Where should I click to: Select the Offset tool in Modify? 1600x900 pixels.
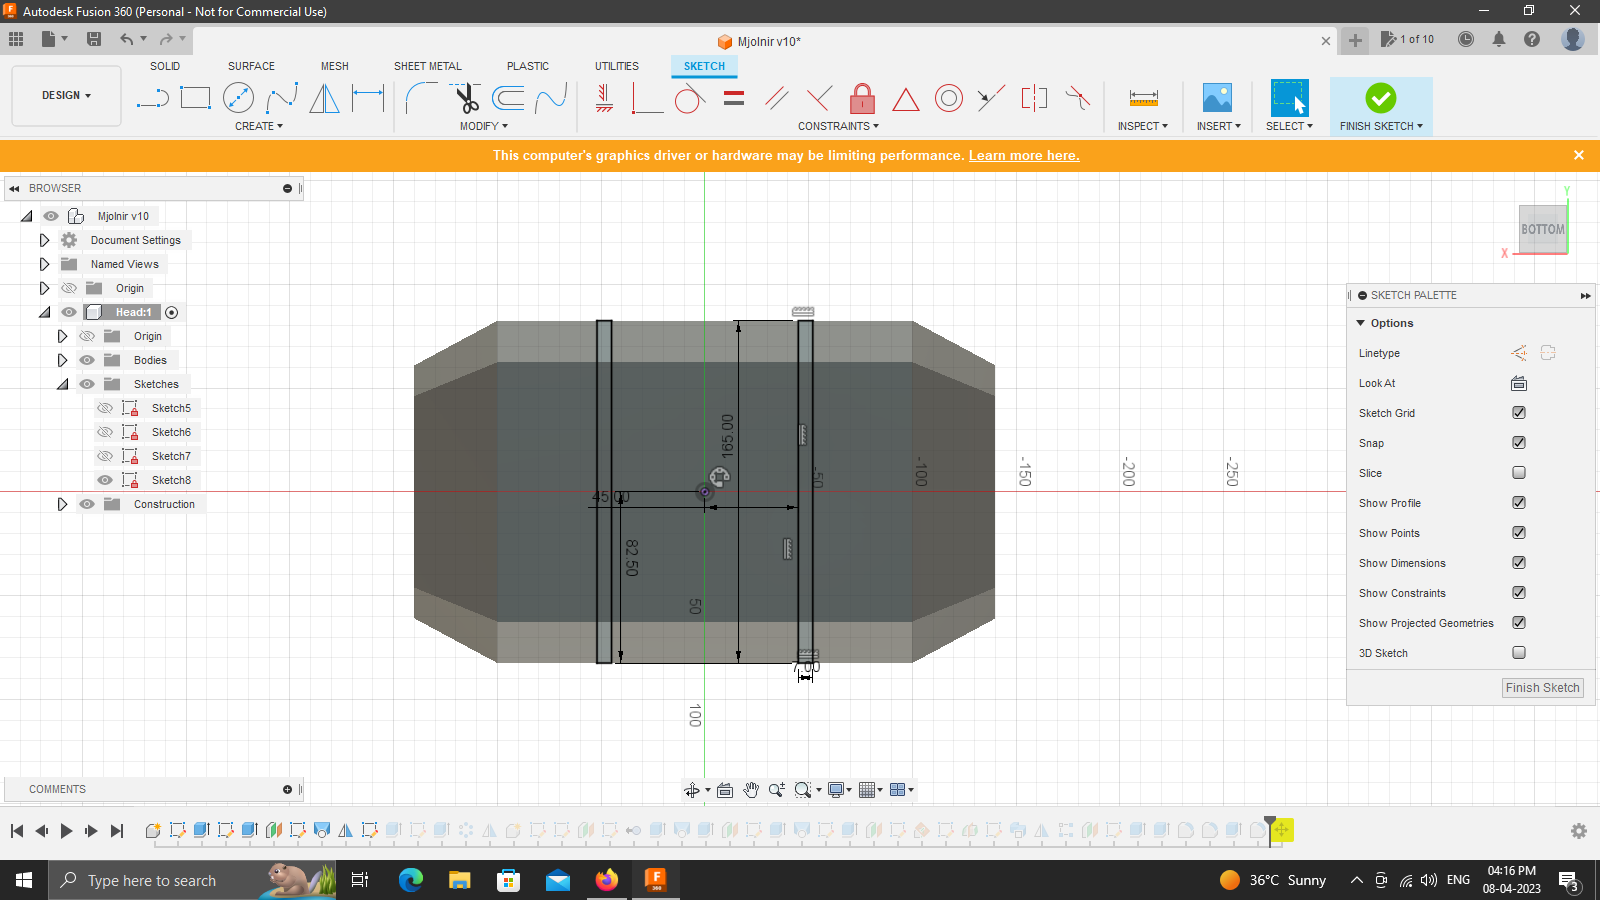pyautogui.click(x=510, y=97)
